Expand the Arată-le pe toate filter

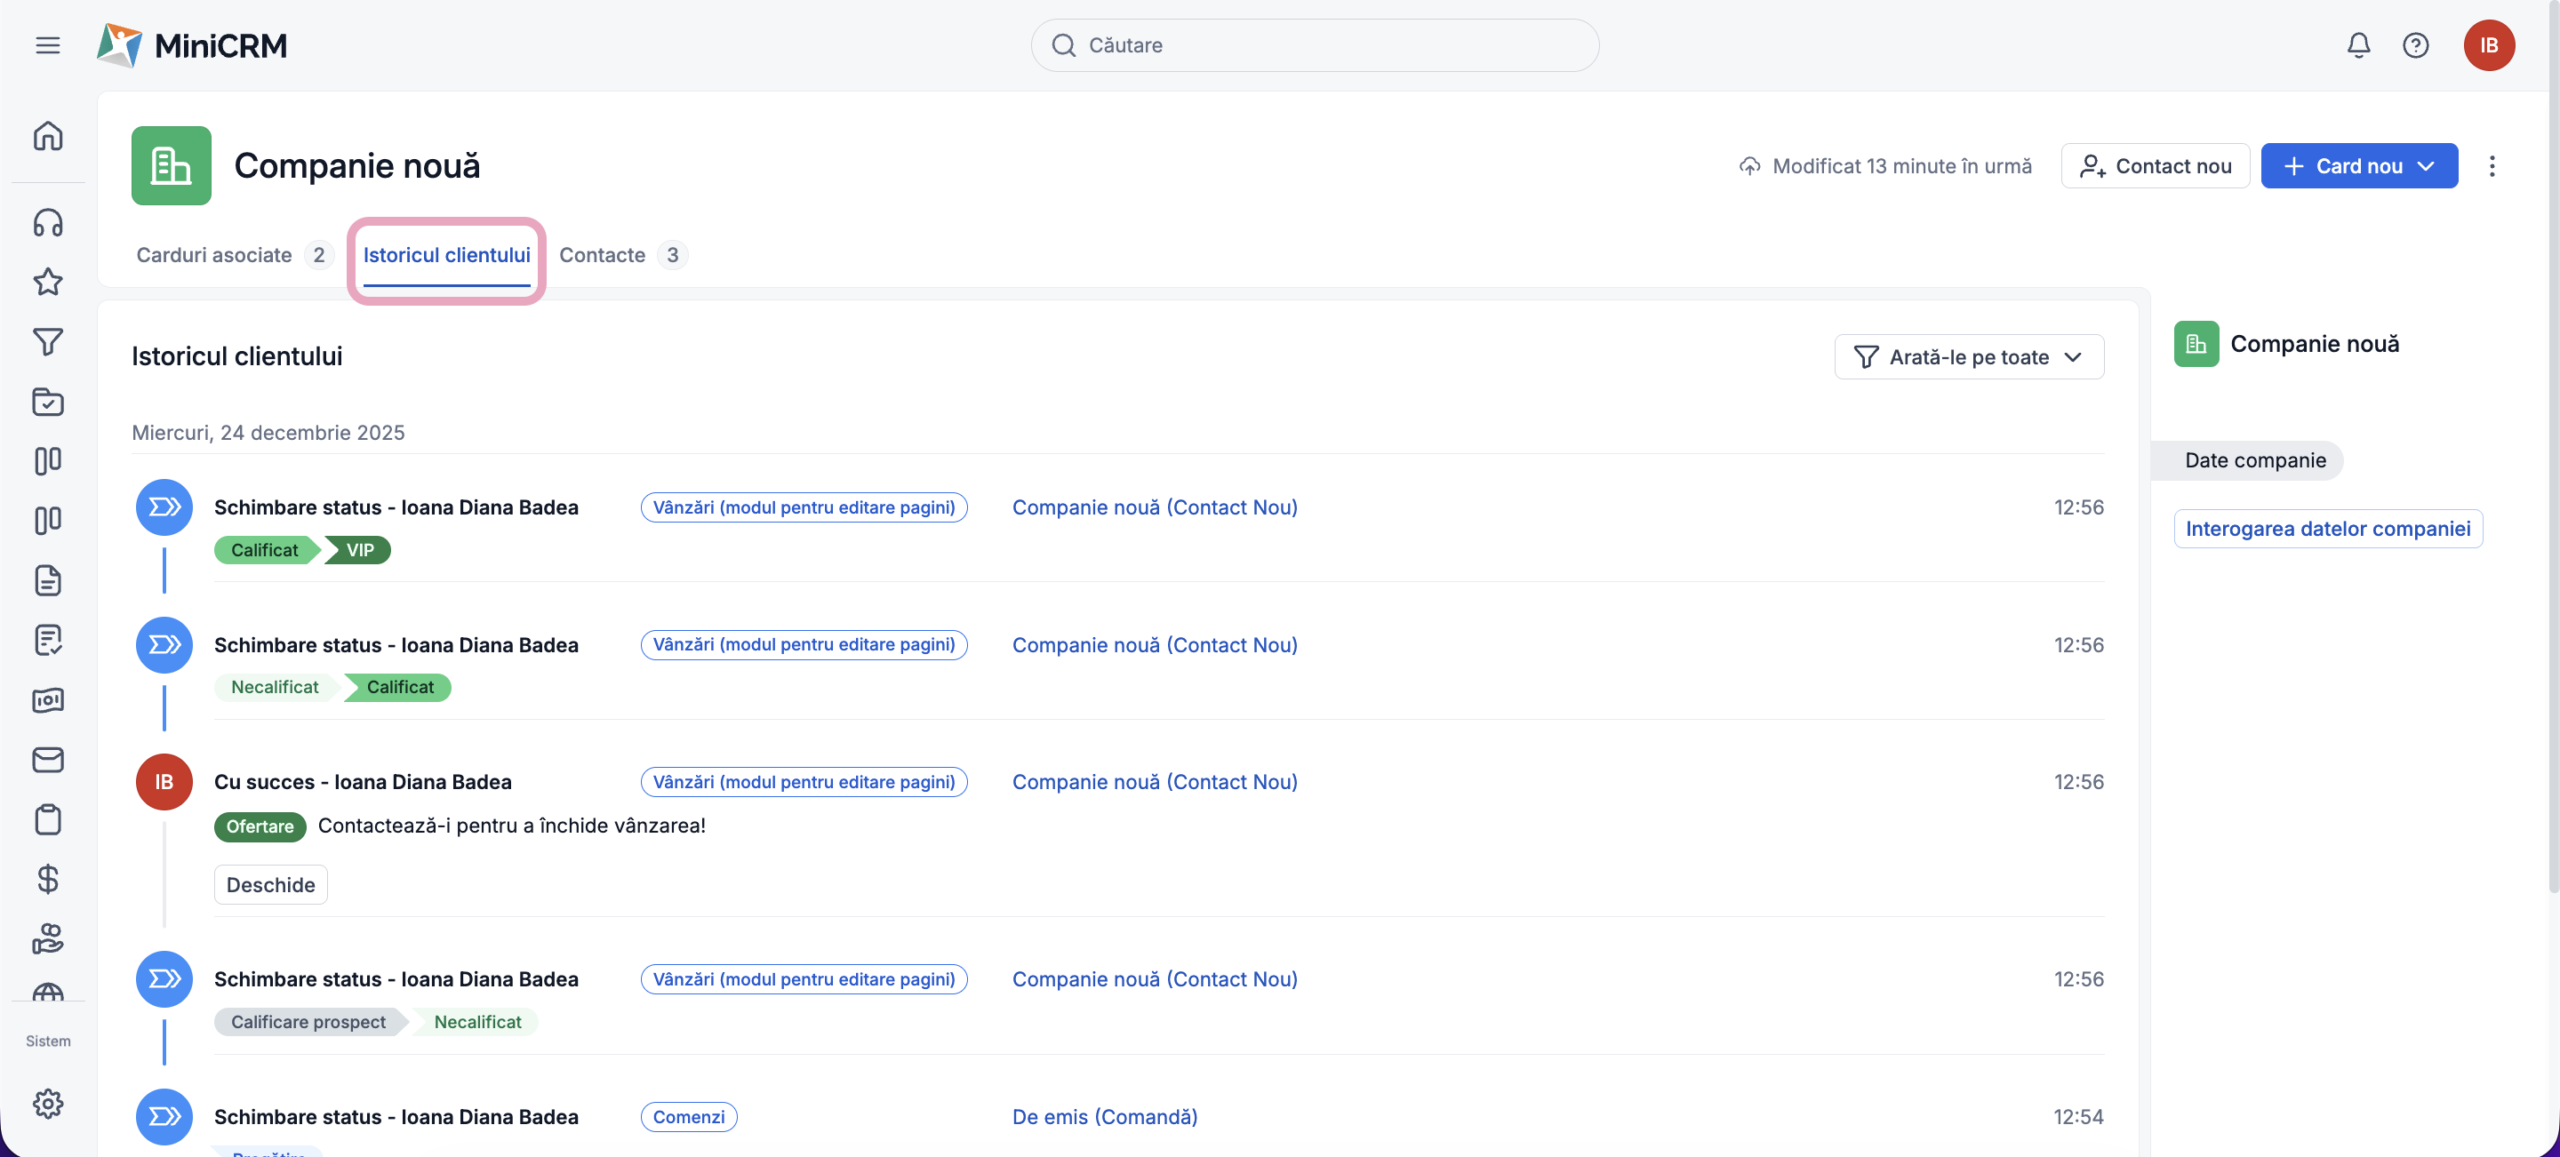[1968, 357]
